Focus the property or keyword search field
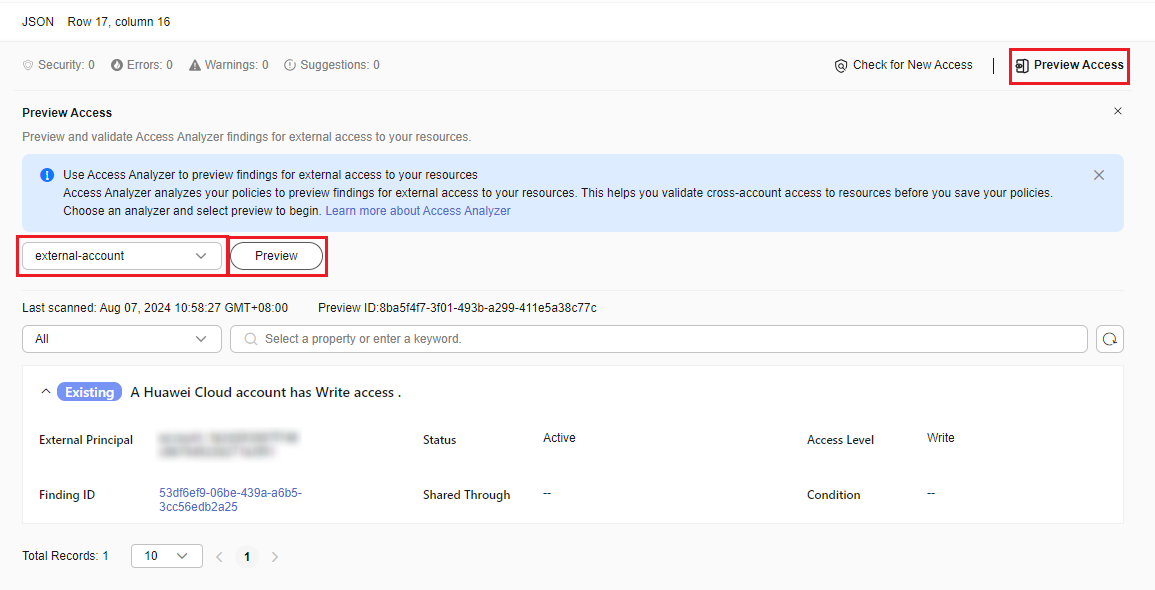Screen dimensions: 1155x590 pos(660,339)
